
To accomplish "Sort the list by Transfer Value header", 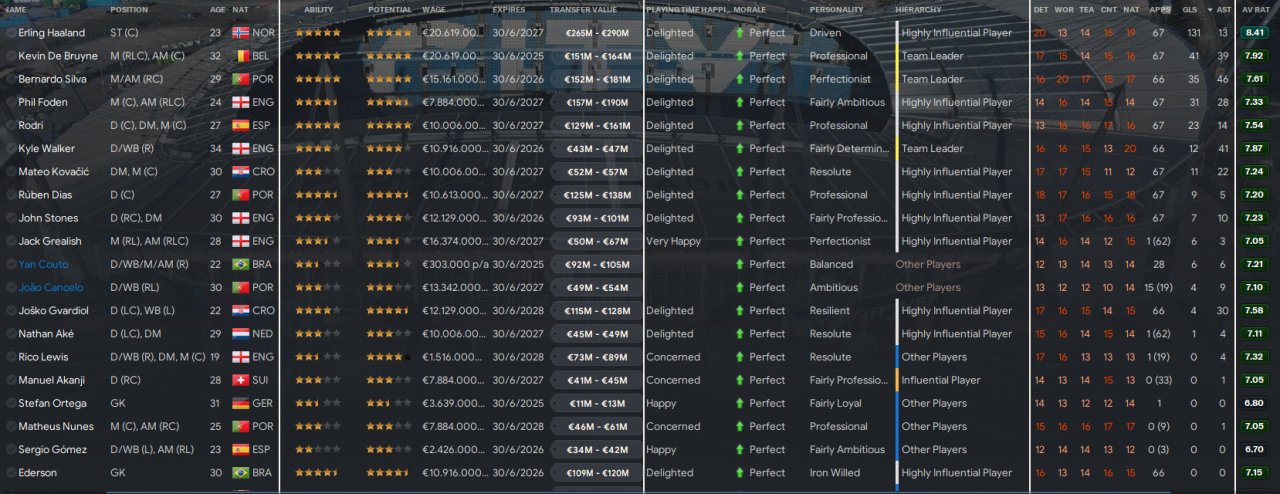I will pyautogui.click(x=583, y=9).
